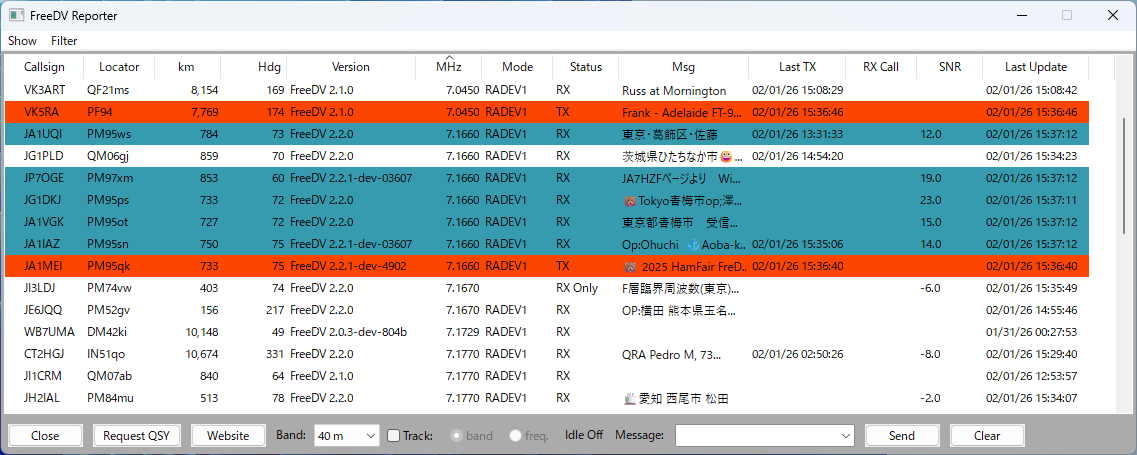
Task: Sort by the Msg column header
Action: coord(683,67)
